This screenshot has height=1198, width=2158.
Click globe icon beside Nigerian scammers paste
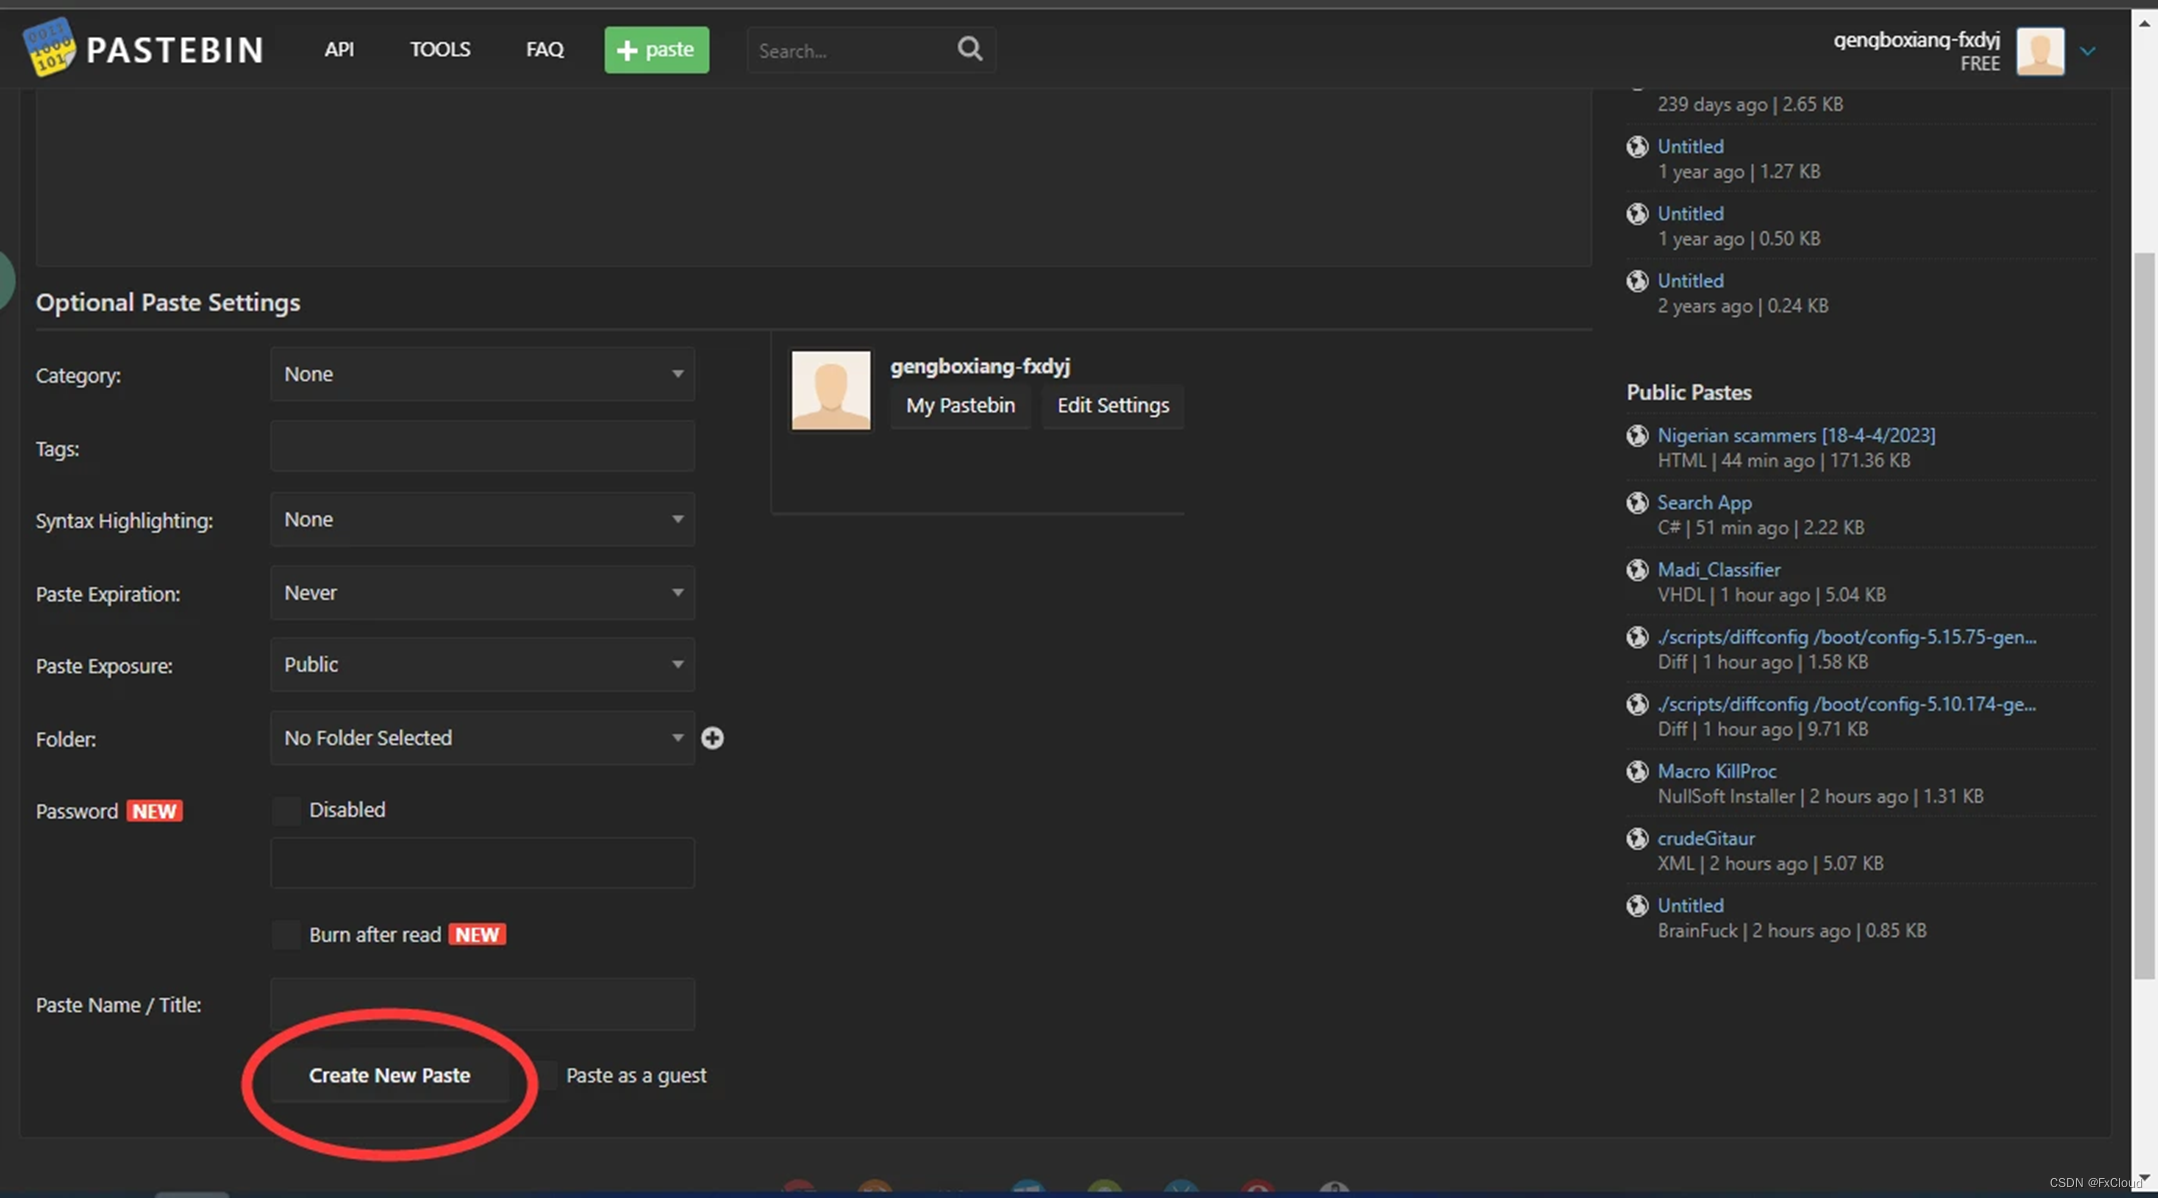[x=1637, y=435]
